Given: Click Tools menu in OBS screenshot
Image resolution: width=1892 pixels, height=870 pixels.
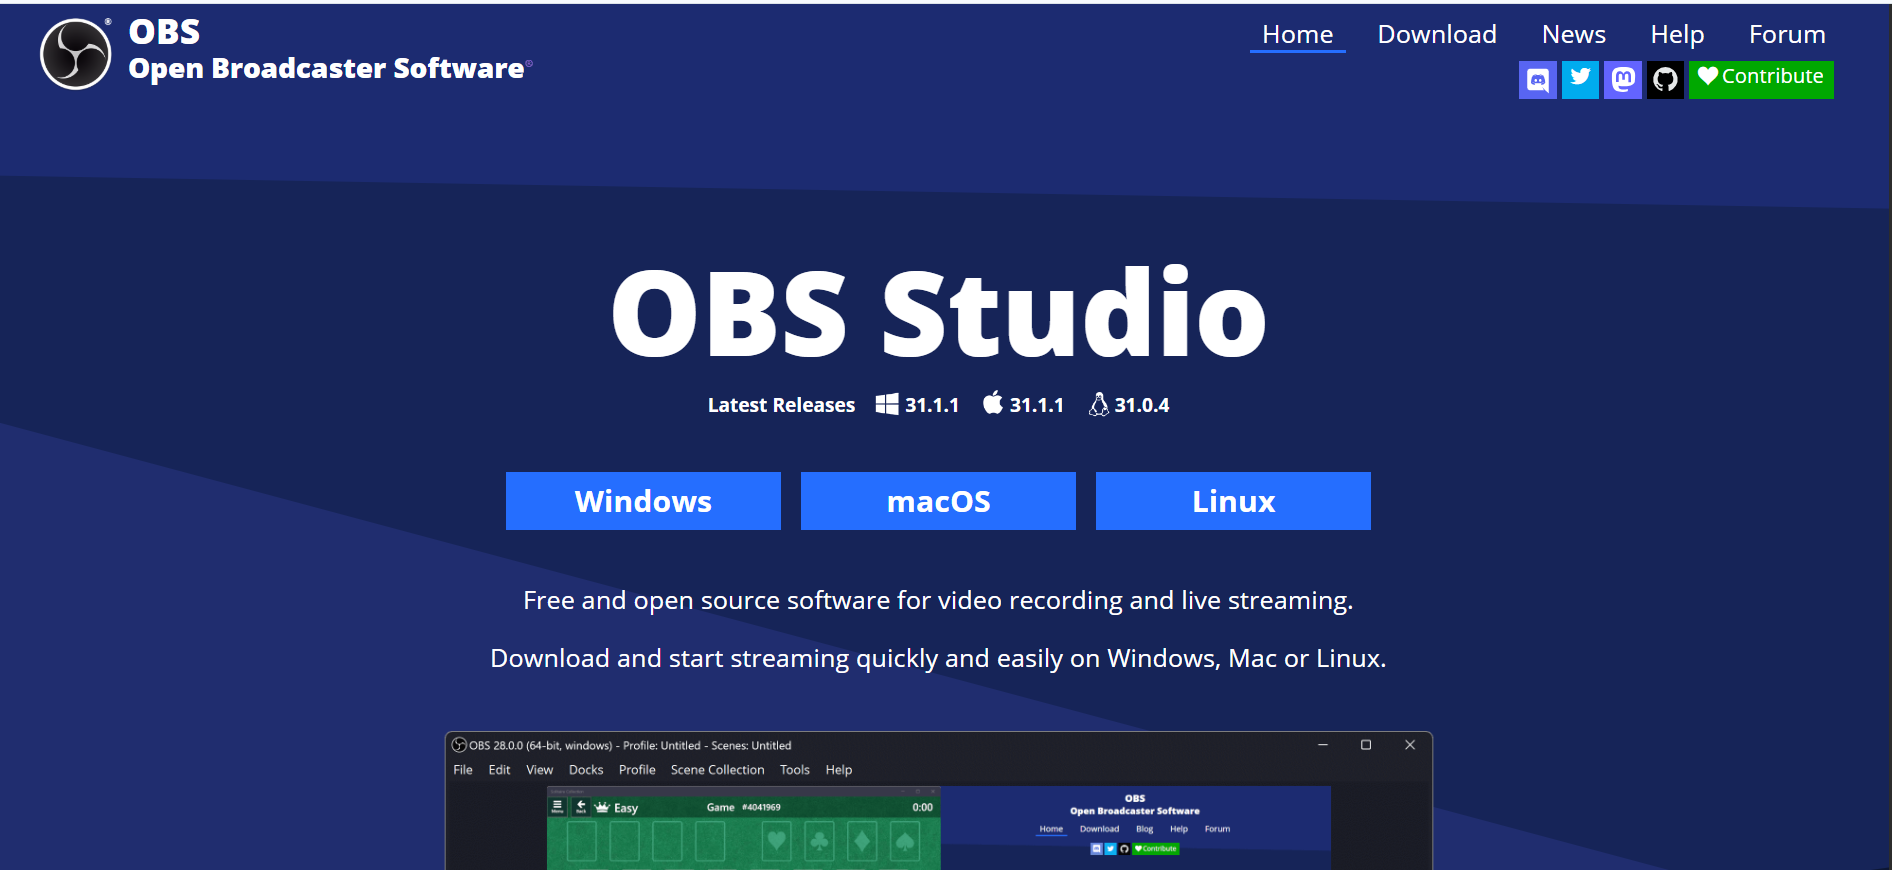Looking at the screenshot, I should pyautogui.click(x=795, y=770).
